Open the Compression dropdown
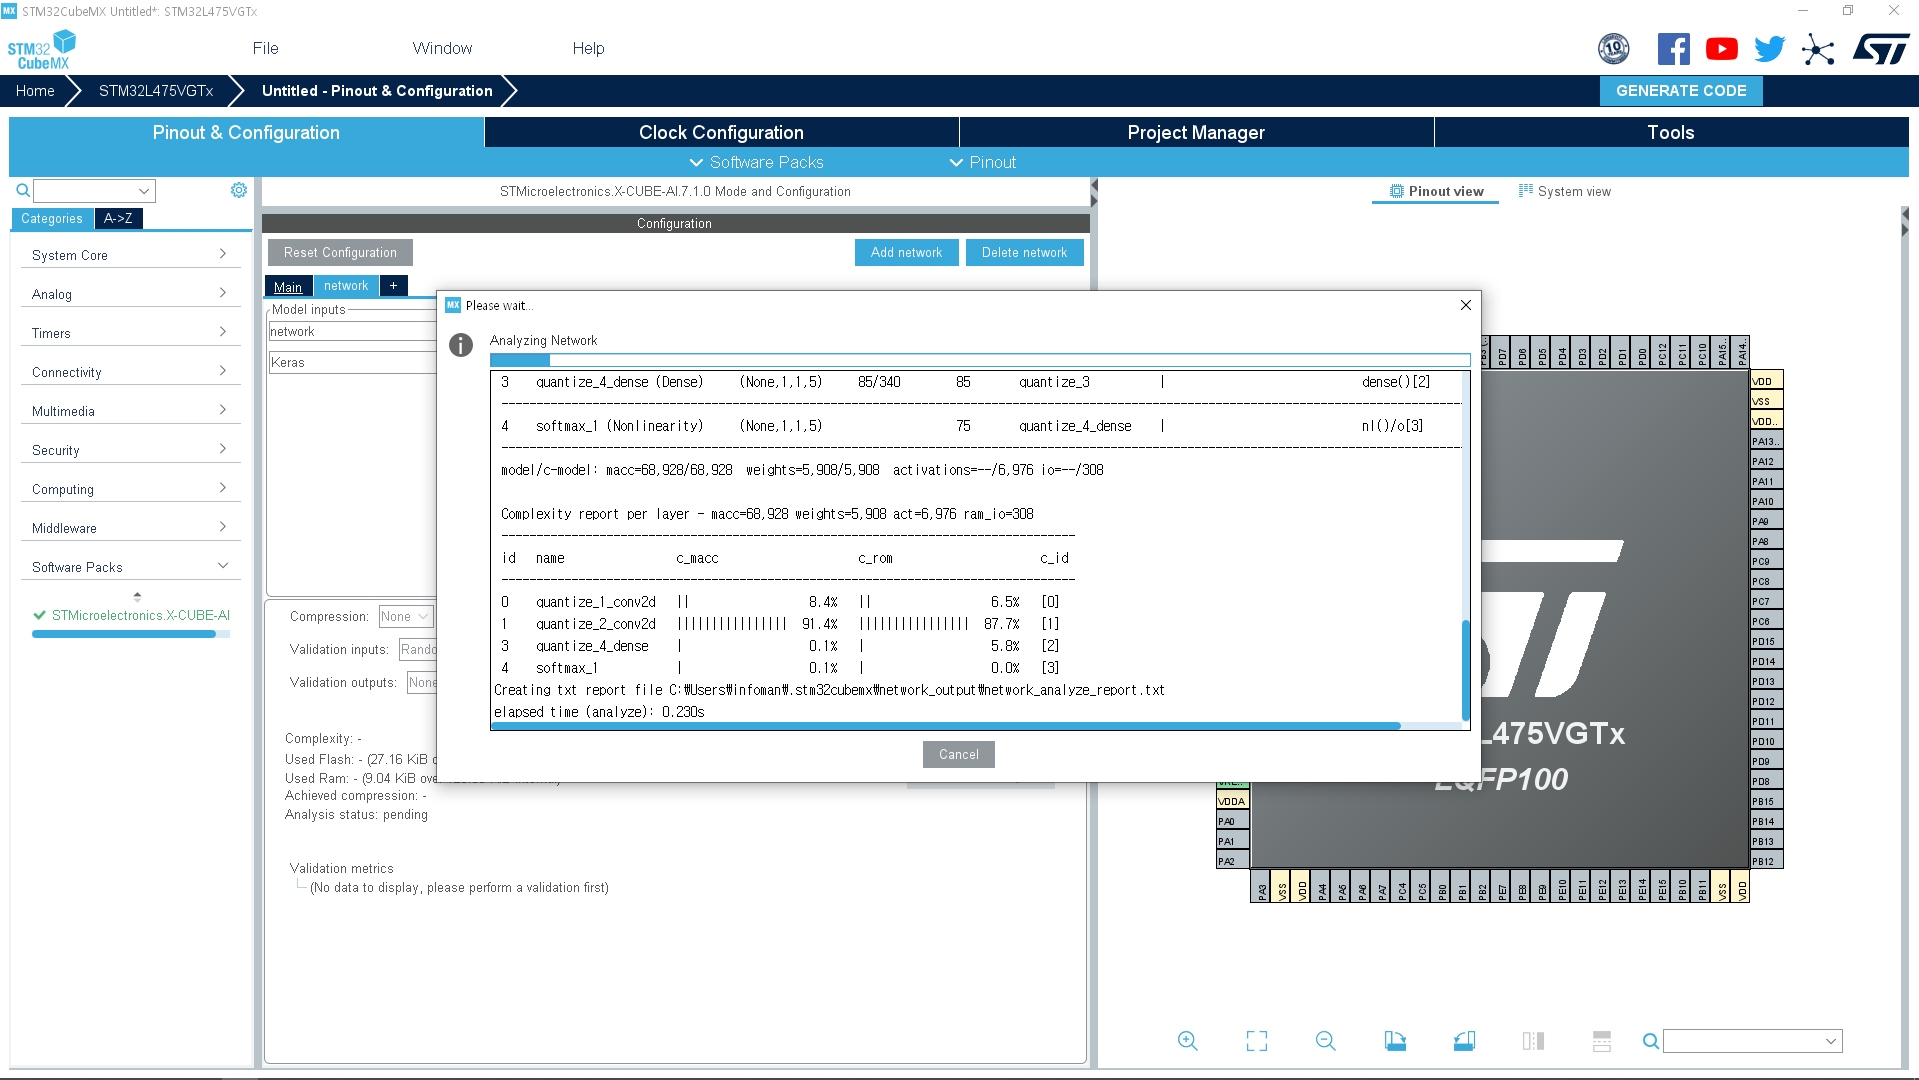Image resolution: width=1919 pixels, height=1080 pixels. 406,617
